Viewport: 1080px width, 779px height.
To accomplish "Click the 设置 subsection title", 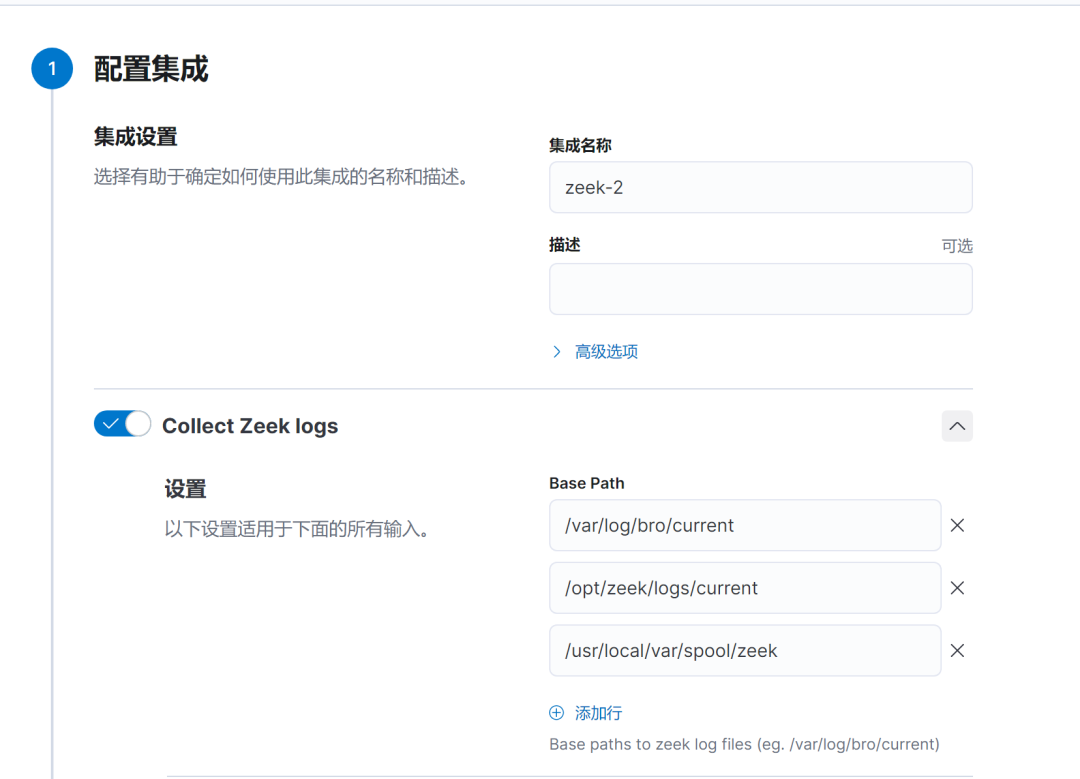I will click(185, 489).
